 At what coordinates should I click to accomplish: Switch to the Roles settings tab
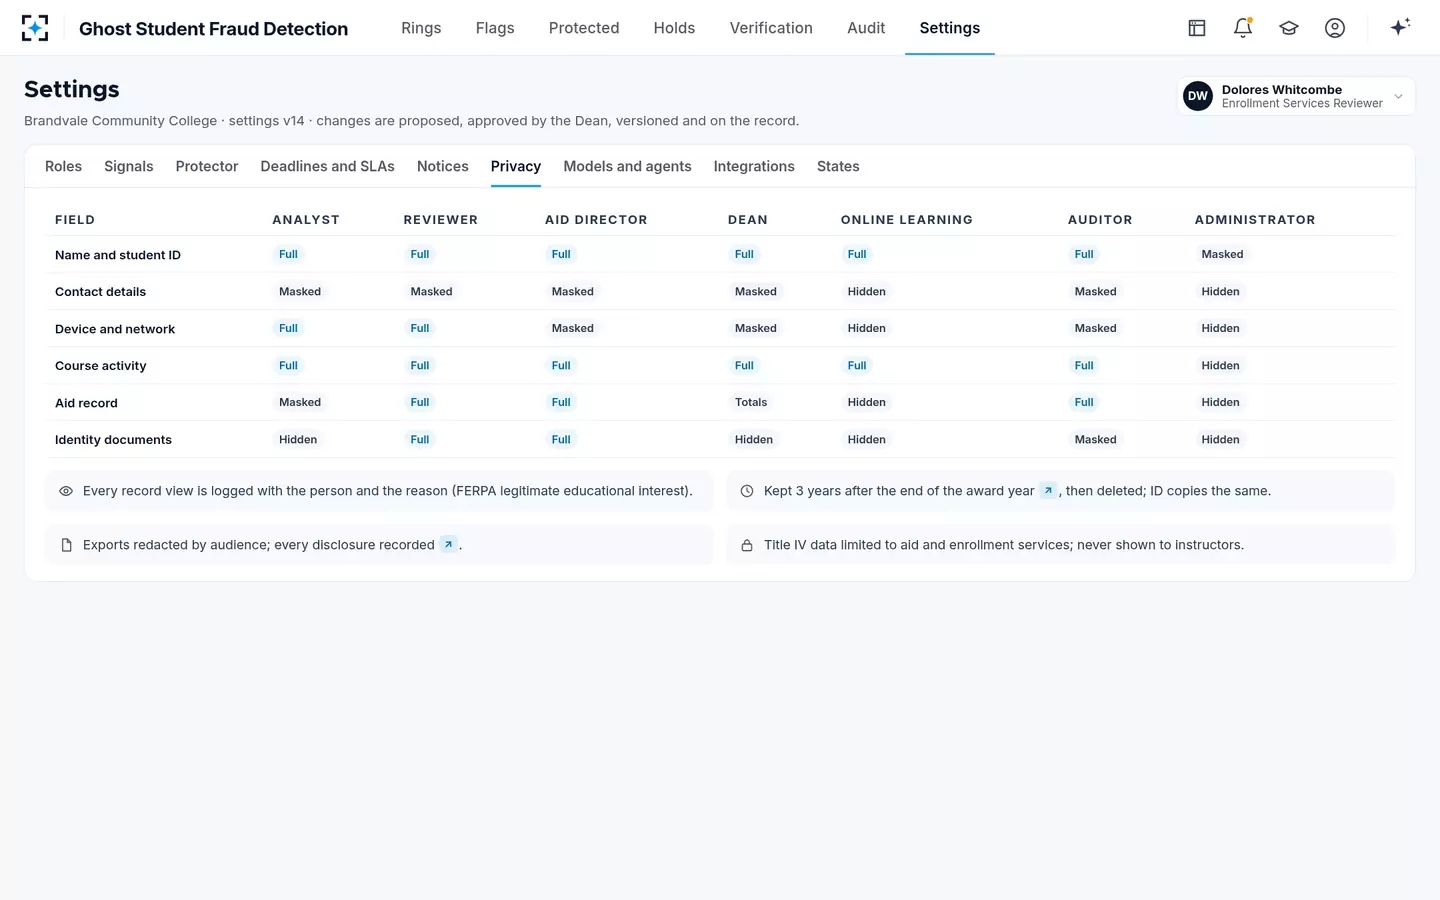point(63,166)
